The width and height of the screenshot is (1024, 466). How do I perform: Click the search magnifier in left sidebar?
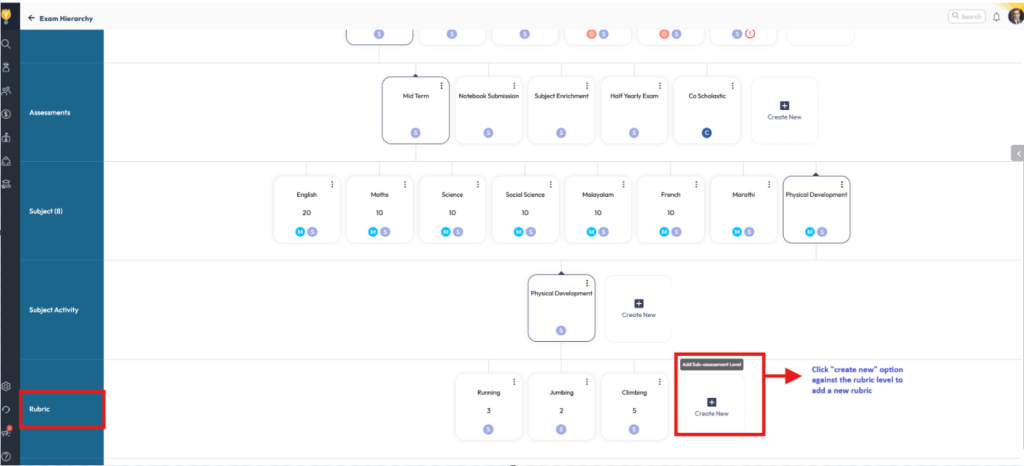pos(6,44)
